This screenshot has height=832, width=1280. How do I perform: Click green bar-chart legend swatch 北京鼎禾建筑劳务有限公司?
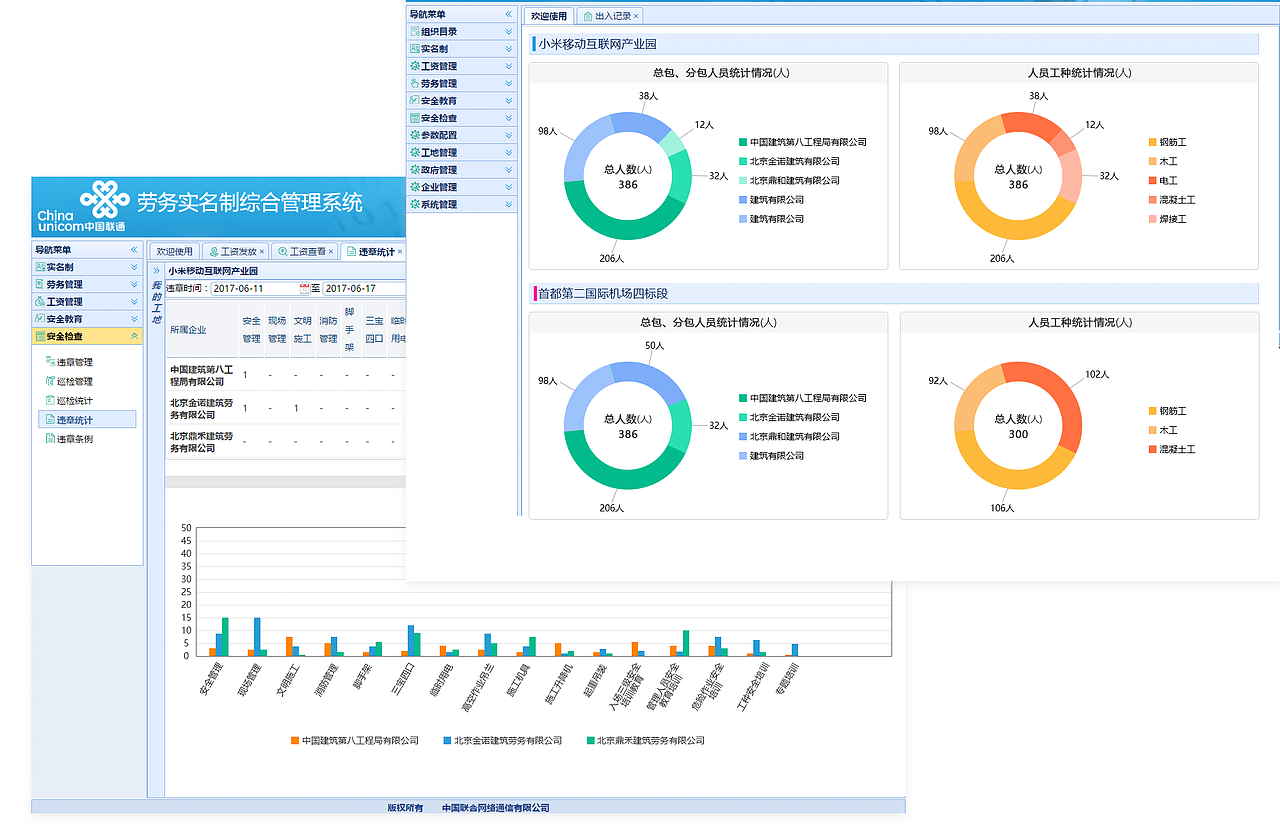(x=590, y=741)
